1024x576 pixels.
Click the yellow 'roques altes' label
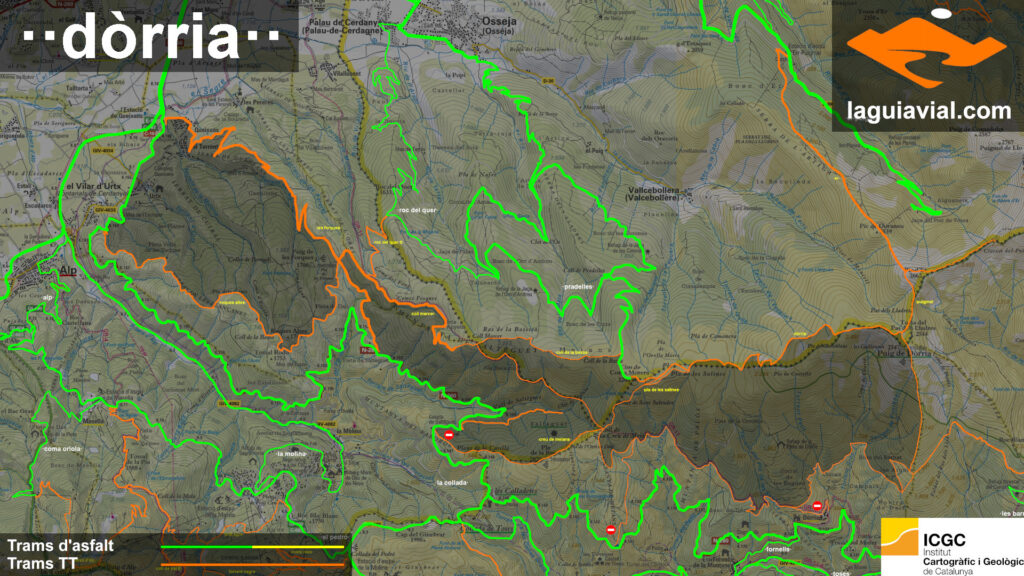click(232, 303)
